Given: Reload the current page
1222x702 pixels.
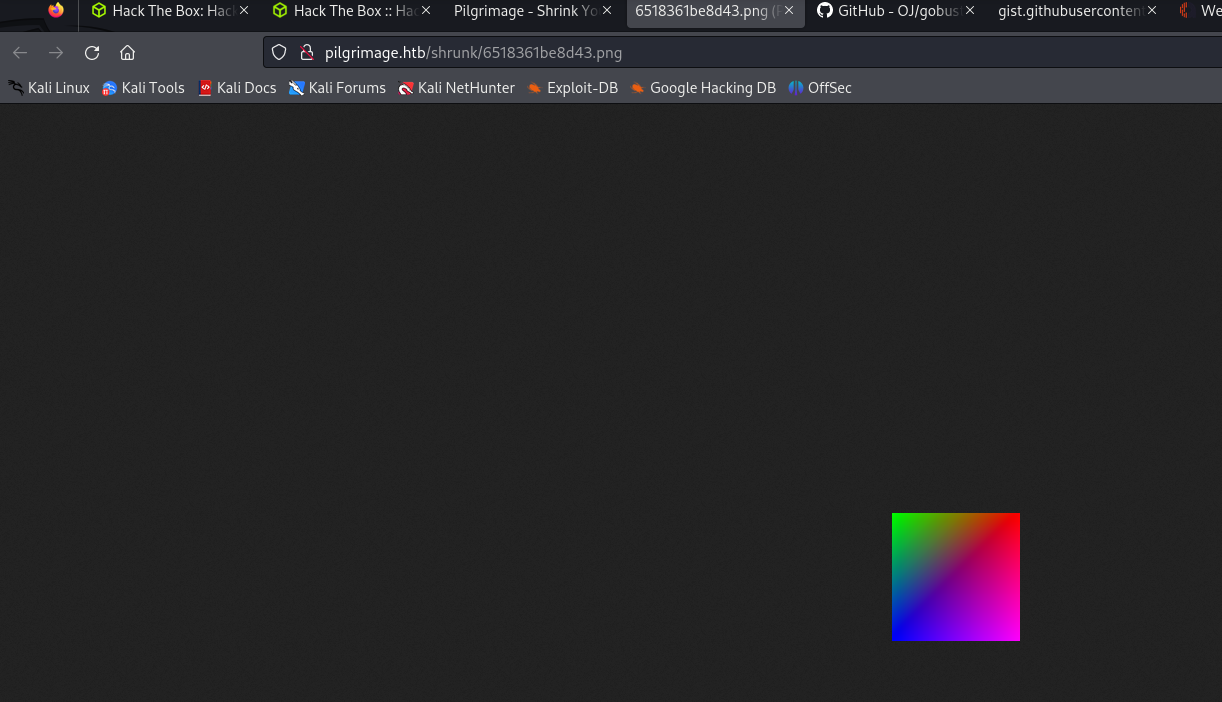Looking at the screenshot, I should click(92, 53).
